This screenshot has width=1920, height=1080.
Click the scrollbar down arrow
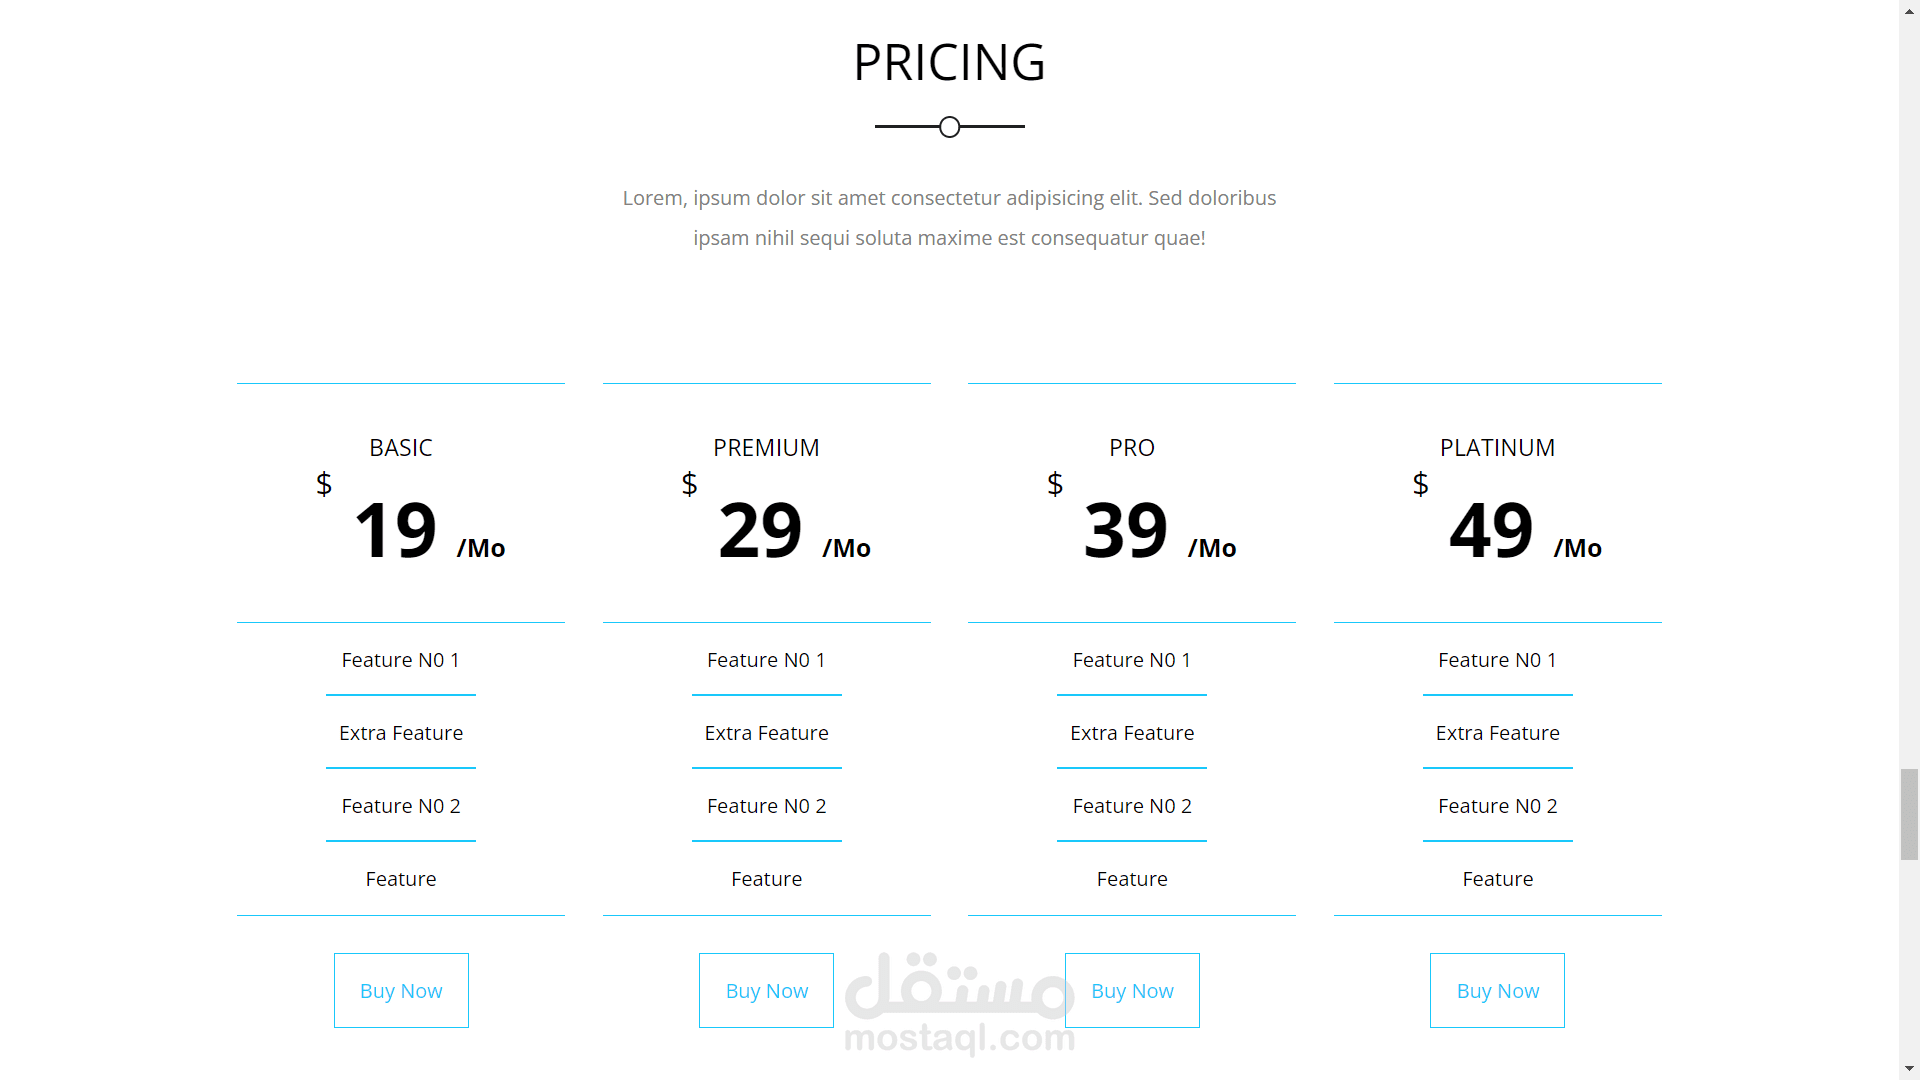(x=1910, y=1069)
